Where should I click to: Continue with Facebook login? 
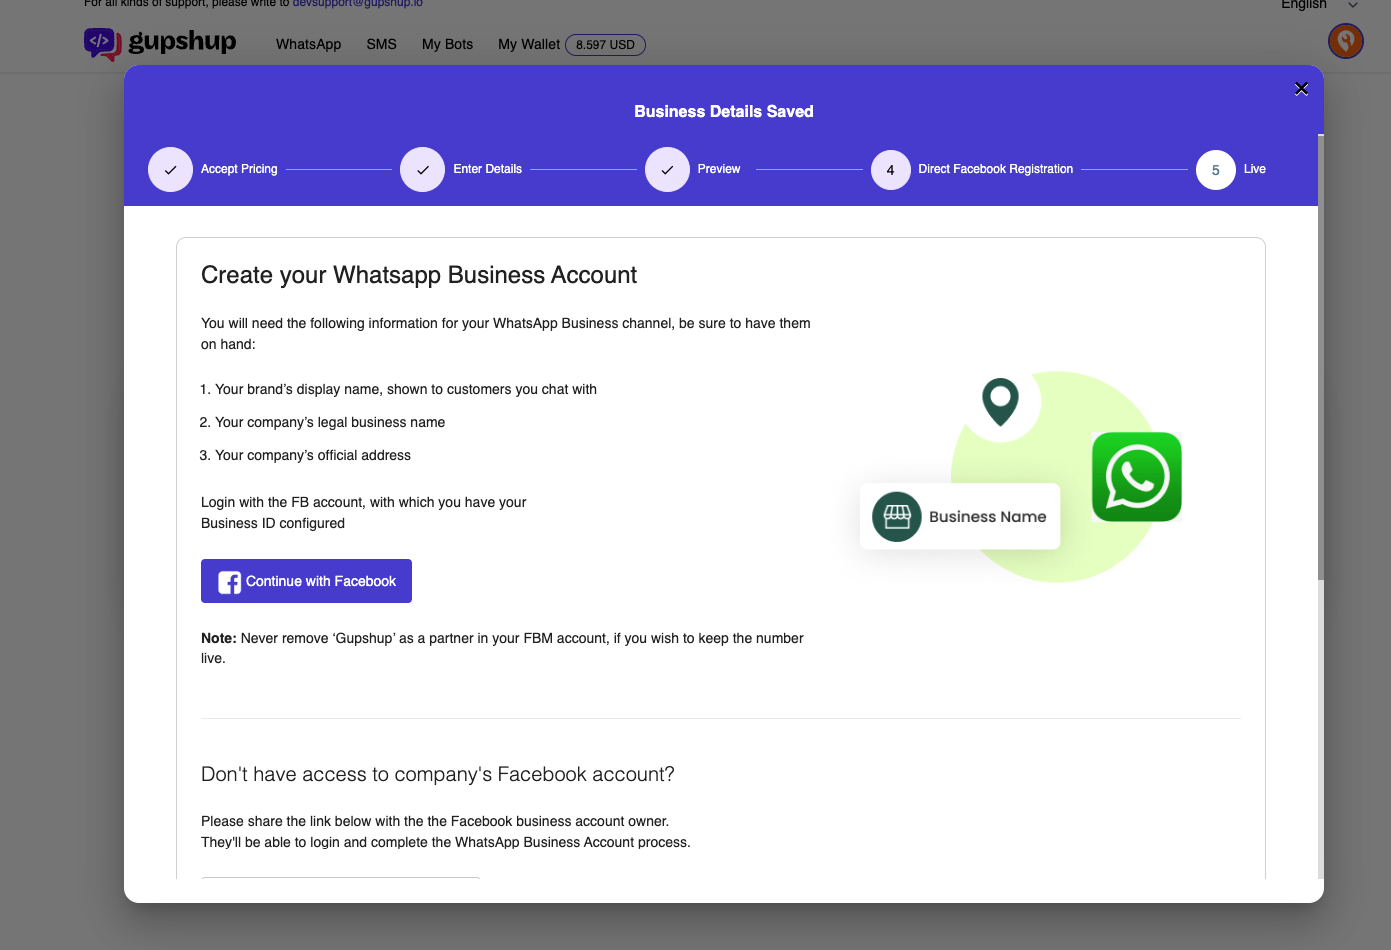click(306, 581)
